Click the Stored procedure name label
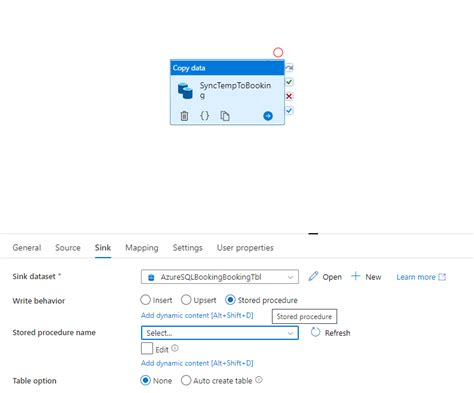The width and height of the screenshot is (474, 393). [54, 332]
